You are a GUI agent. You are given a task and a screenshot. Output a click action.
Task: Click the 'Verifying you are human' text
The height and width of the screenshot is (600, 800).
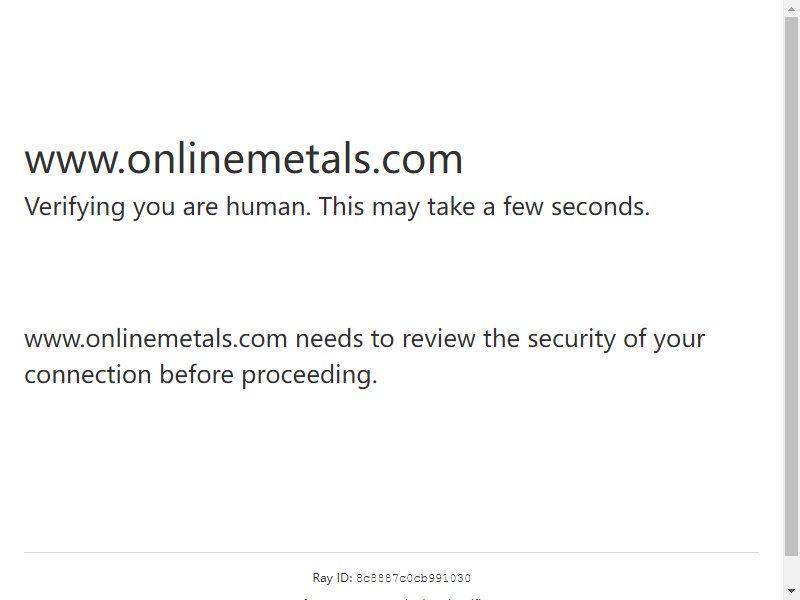167,207
